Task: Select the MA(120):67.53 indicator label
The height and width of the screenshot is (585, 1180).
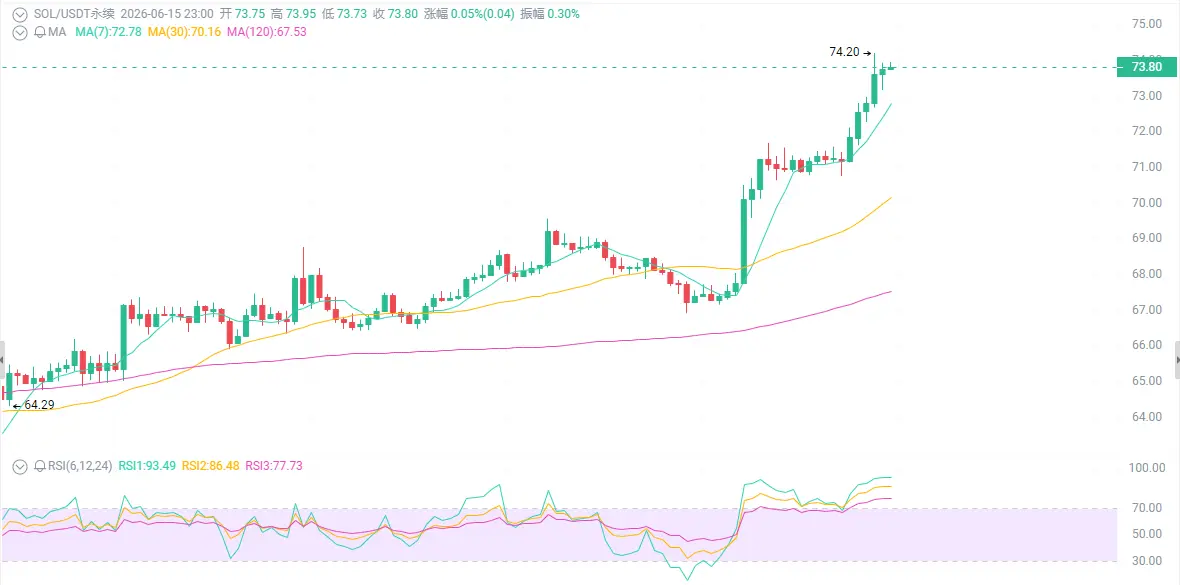Action: (x=266, y=32)
